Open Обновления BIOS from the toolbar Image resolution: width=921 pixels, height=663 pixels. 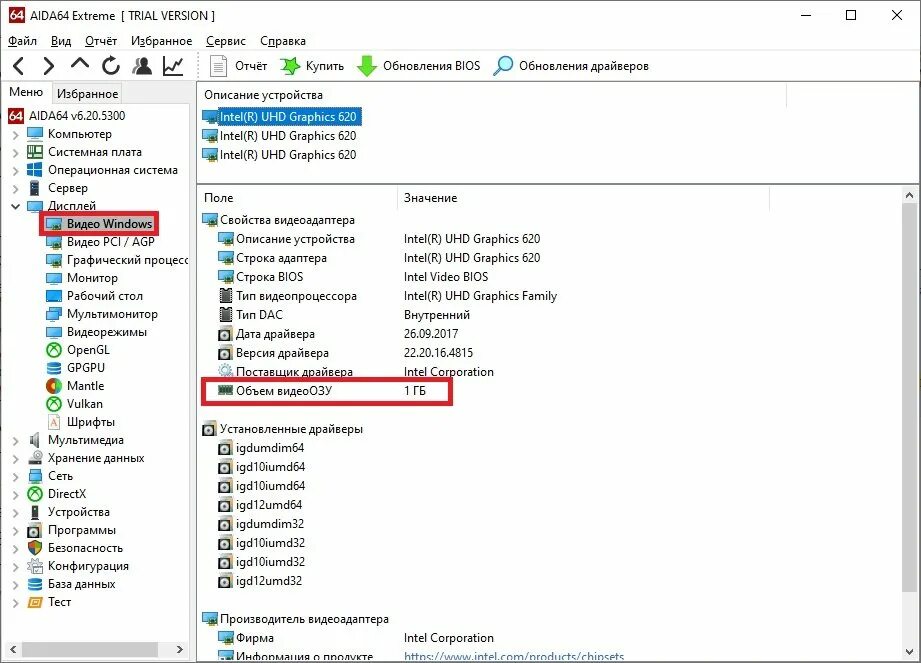tap(418, 66)
